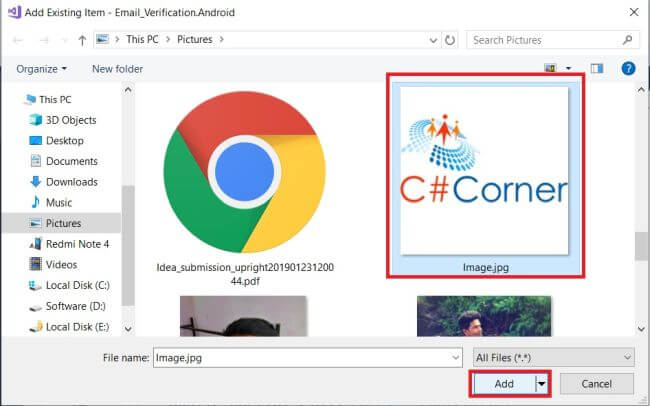Screen dimensions: 650x406
Task: Close the Add Existing Item dialog
Action: click(634, 12)
